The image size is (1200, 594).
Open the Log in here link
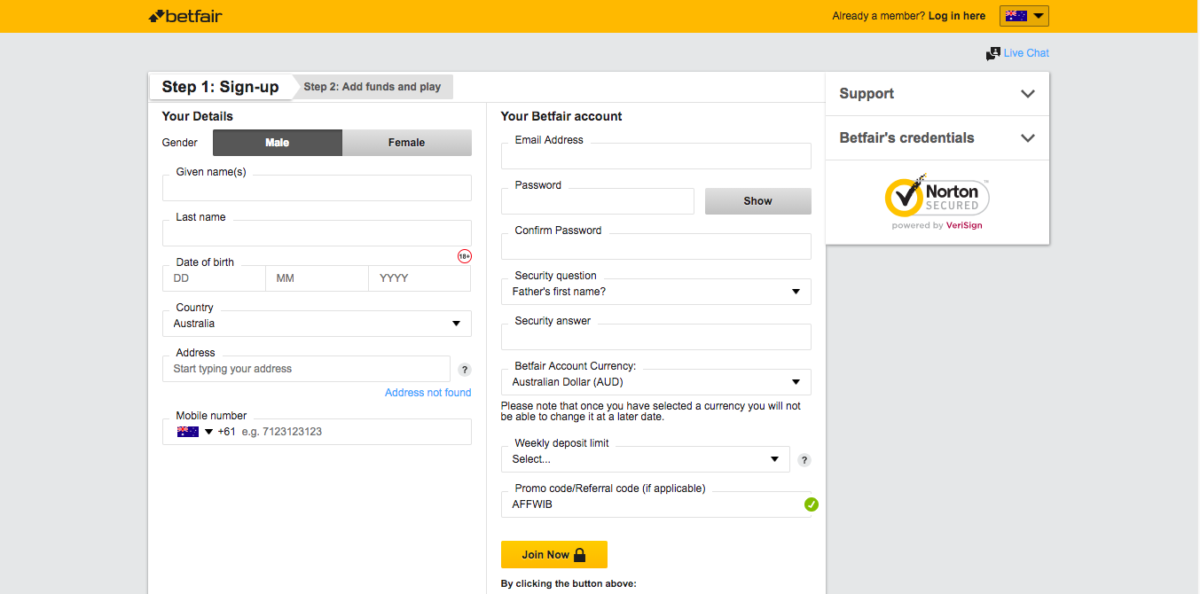coord(956,16)
